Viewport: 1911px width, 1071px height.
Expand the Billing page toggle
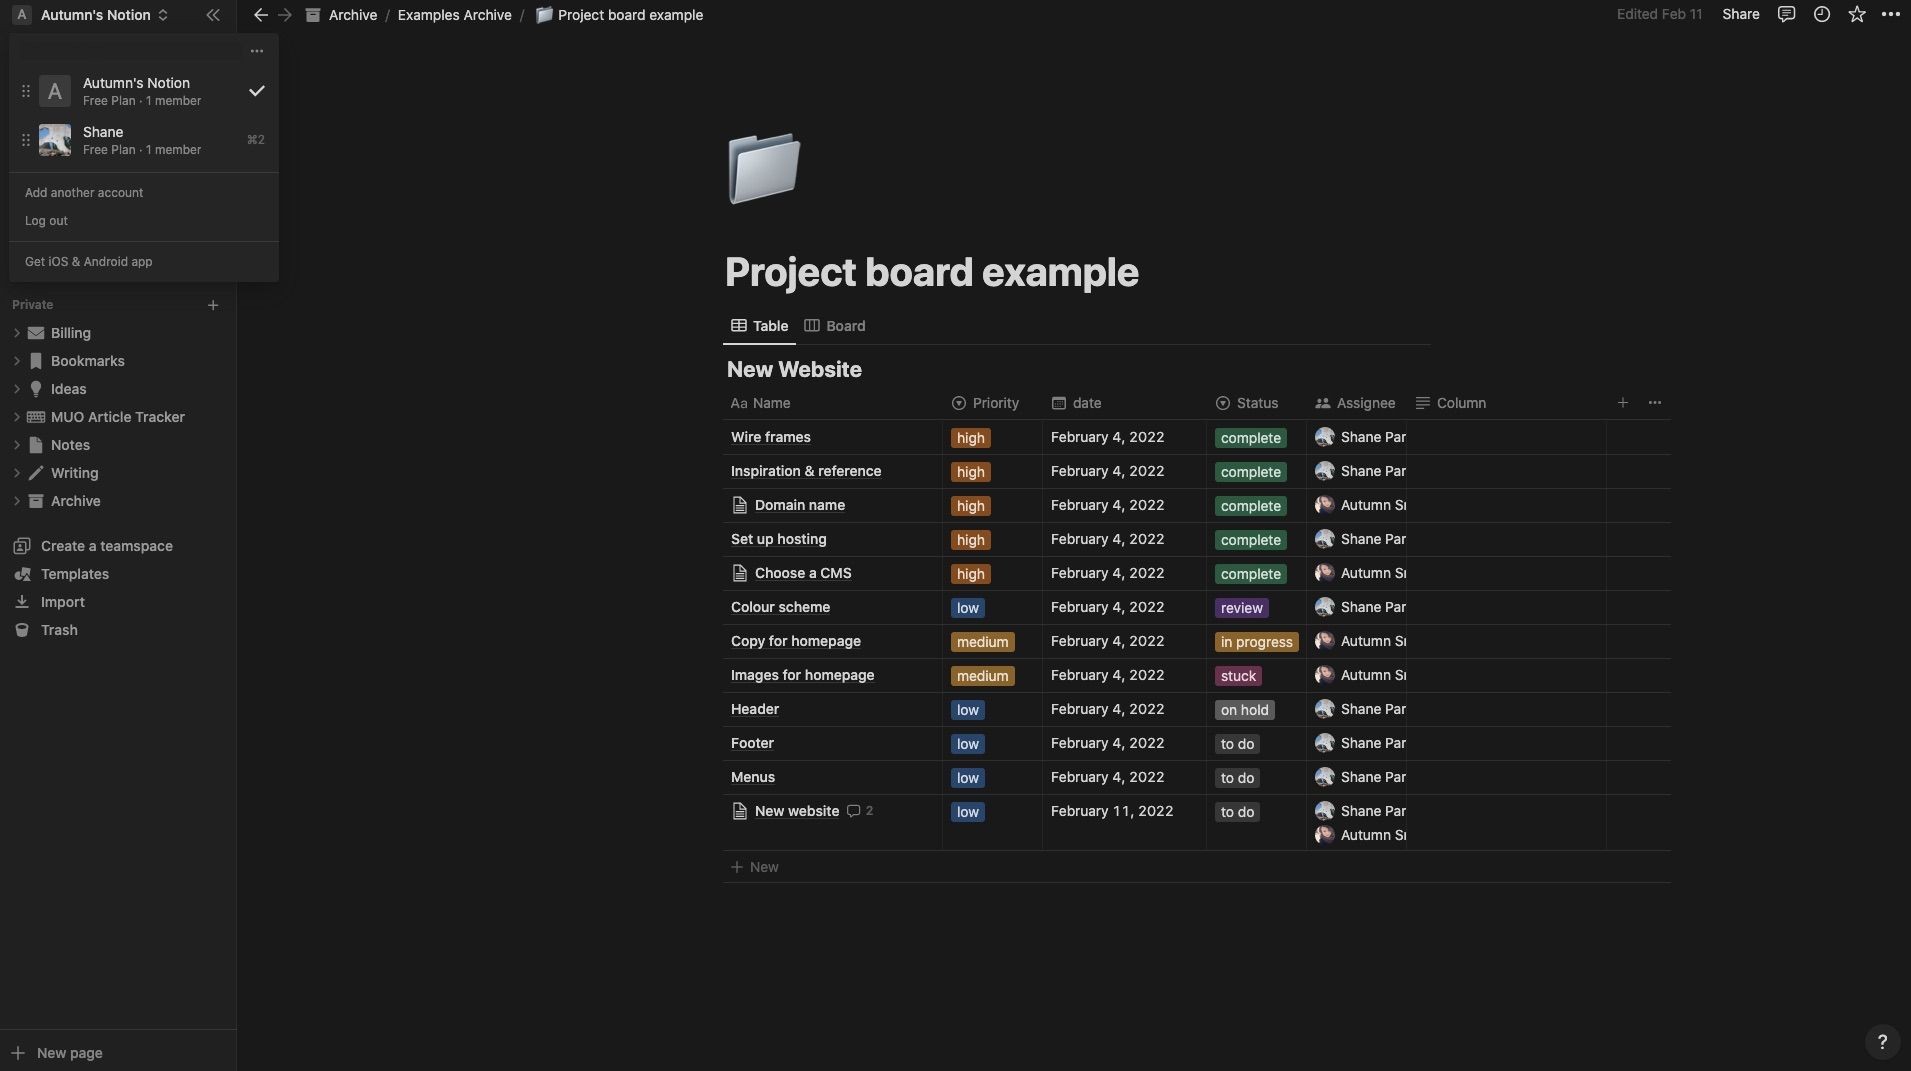(17, 333)
